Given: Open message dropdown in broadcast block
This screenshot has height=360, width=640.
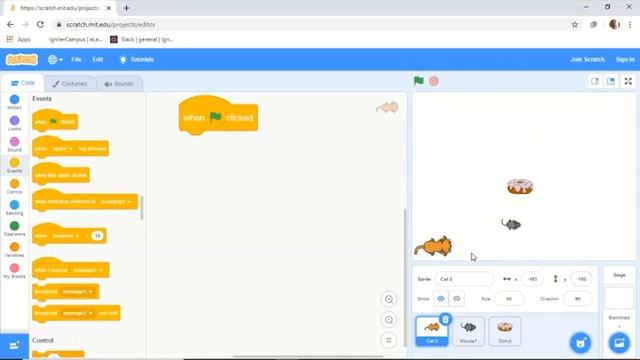Looking at the screenshot, I should pos(77,291).
